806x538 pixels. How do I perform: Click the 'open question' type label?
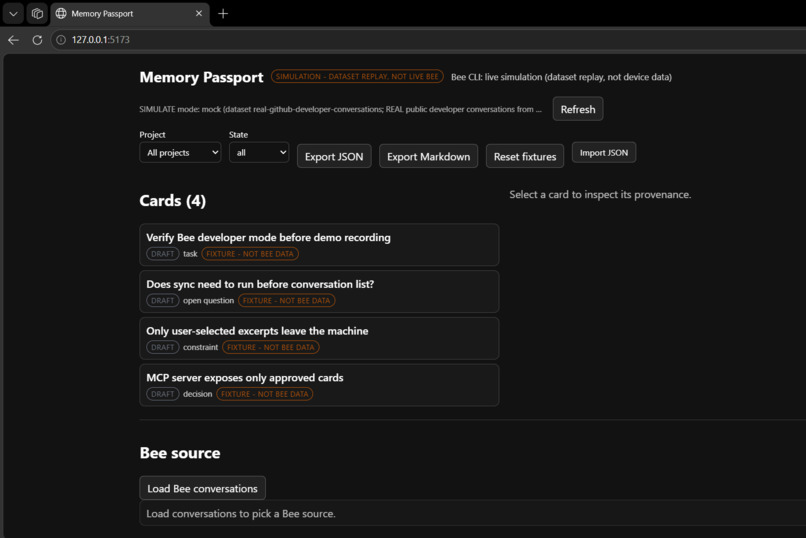click(x=208, y=301)
